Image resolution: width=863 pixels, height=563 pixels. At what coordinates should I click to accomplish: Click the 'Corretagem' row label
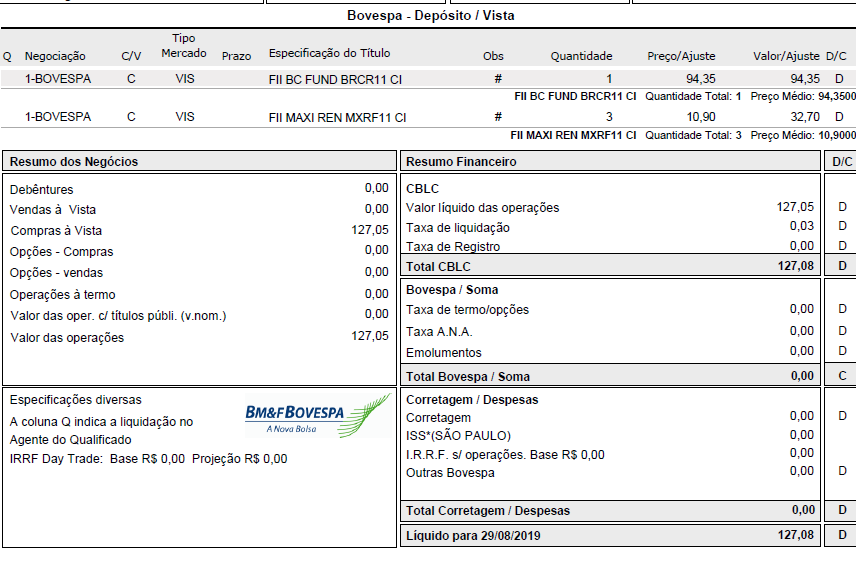(x=438, y=418)
